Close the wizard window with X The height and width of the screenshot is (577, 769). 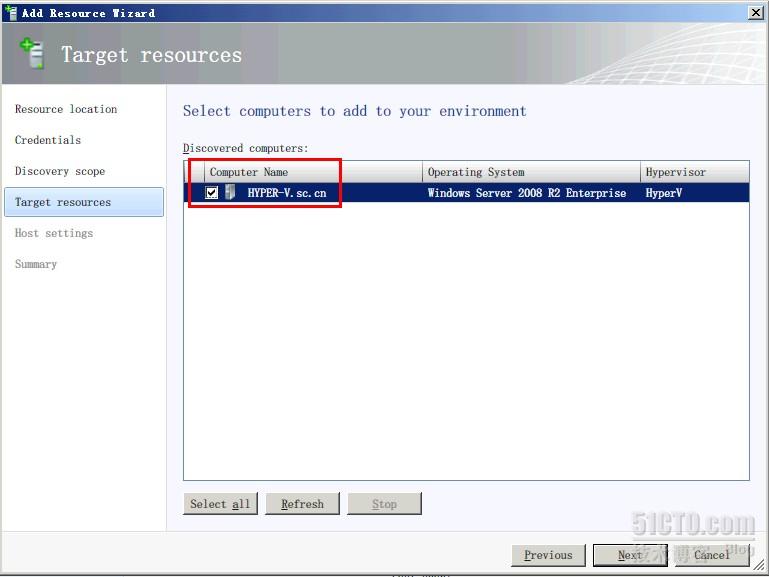point(756,13)
